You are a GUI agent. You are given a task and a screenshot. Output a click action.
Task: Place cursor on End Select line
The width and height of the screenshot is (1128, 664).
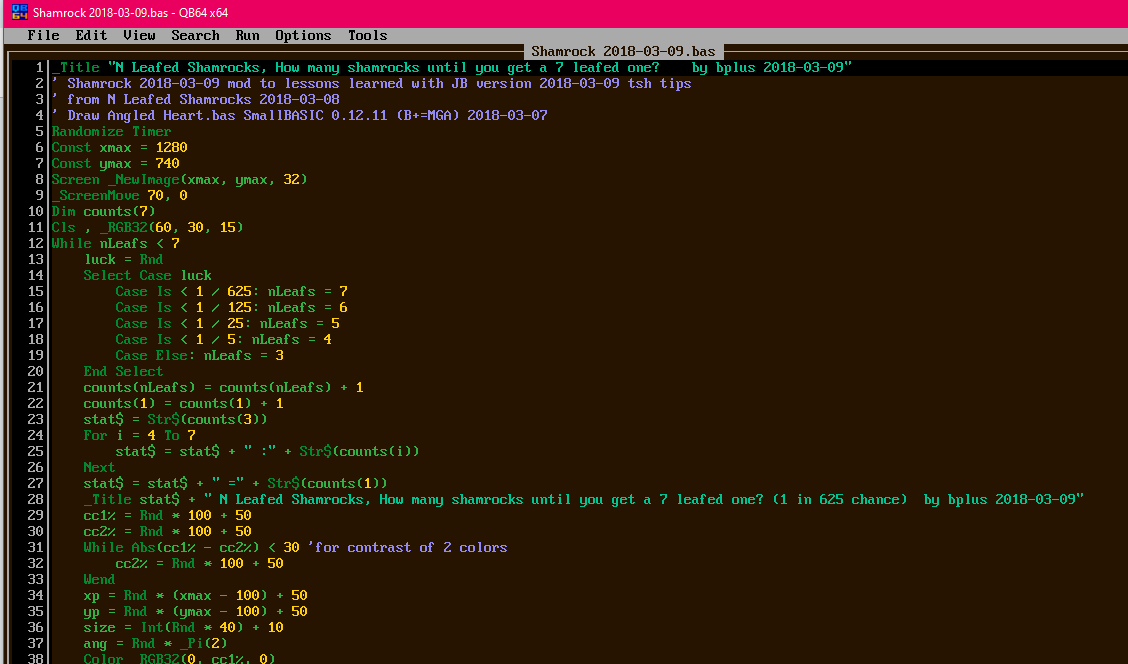click(123, 371)
